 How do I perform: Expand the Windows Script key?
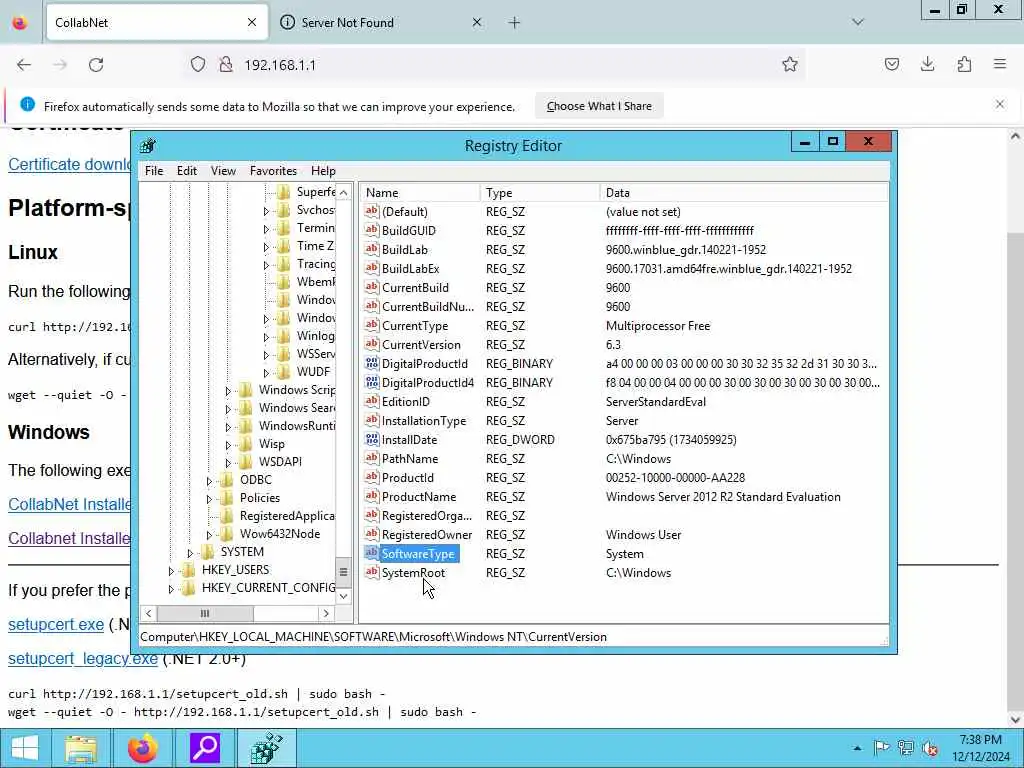[x=228, y=391]
